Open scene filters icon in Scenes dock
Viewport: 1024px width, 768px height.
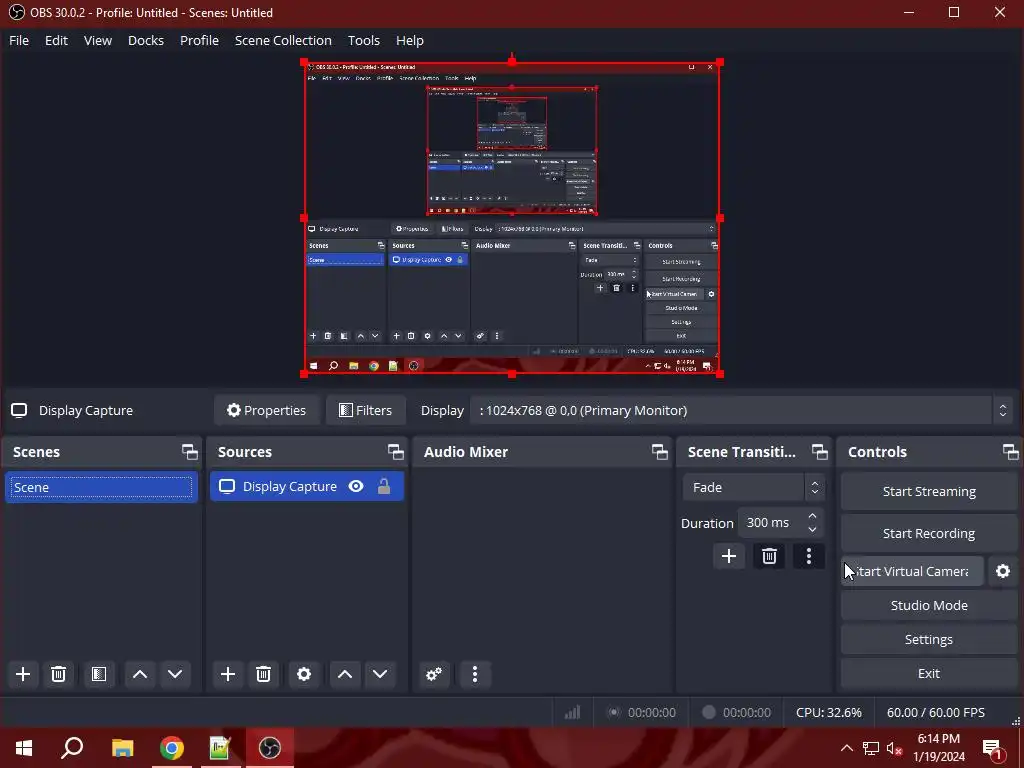(x=99, y=674)
